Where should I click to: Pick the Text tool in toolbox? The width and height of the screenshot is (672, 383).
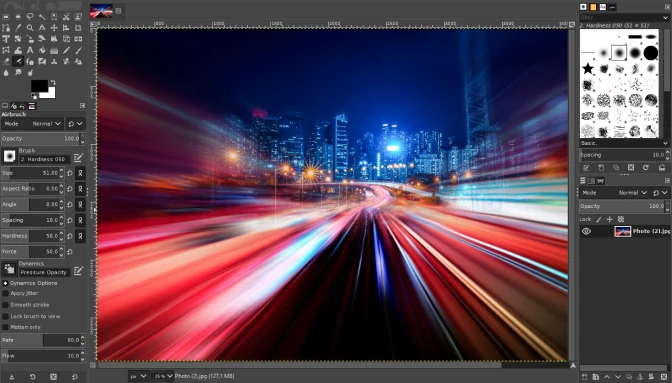tap(30, 50)
